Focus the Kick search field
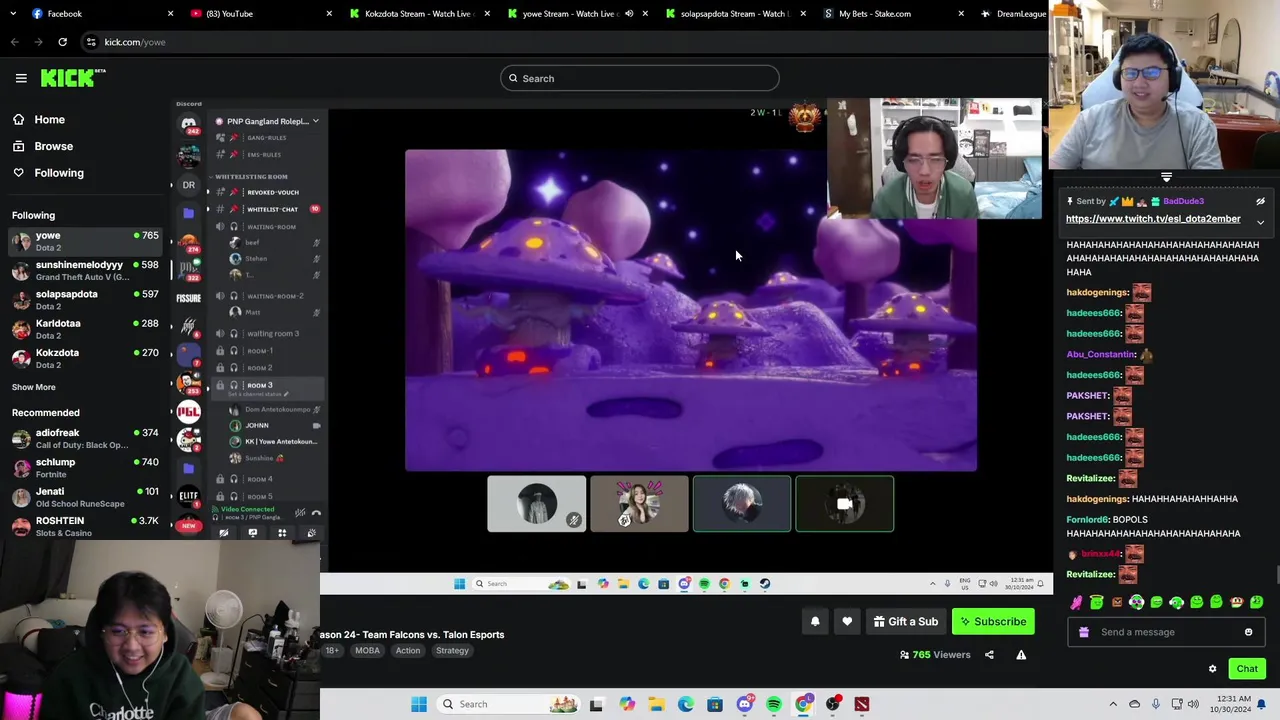This screenshot has height=720, width=1280. tap(640, 78)
